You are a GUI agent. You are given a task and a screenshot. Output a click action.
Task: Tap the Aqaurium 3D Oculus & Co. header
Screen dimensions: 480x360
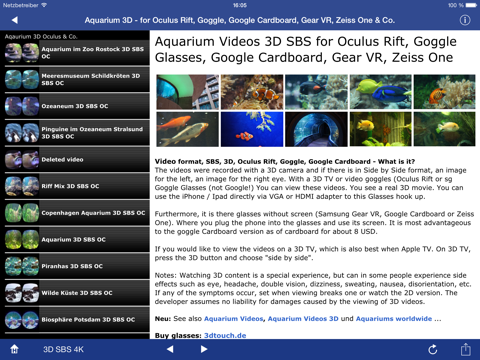pos(41,36)
